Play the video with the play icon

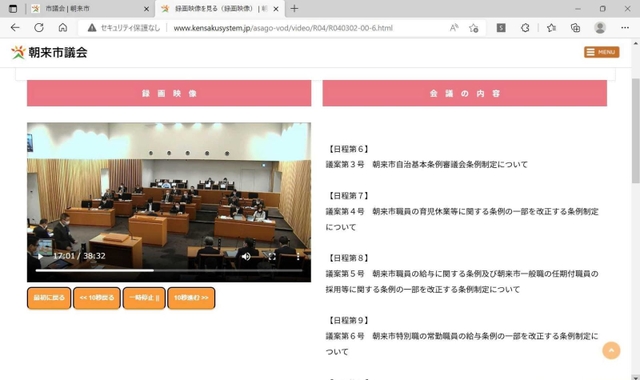40,256
